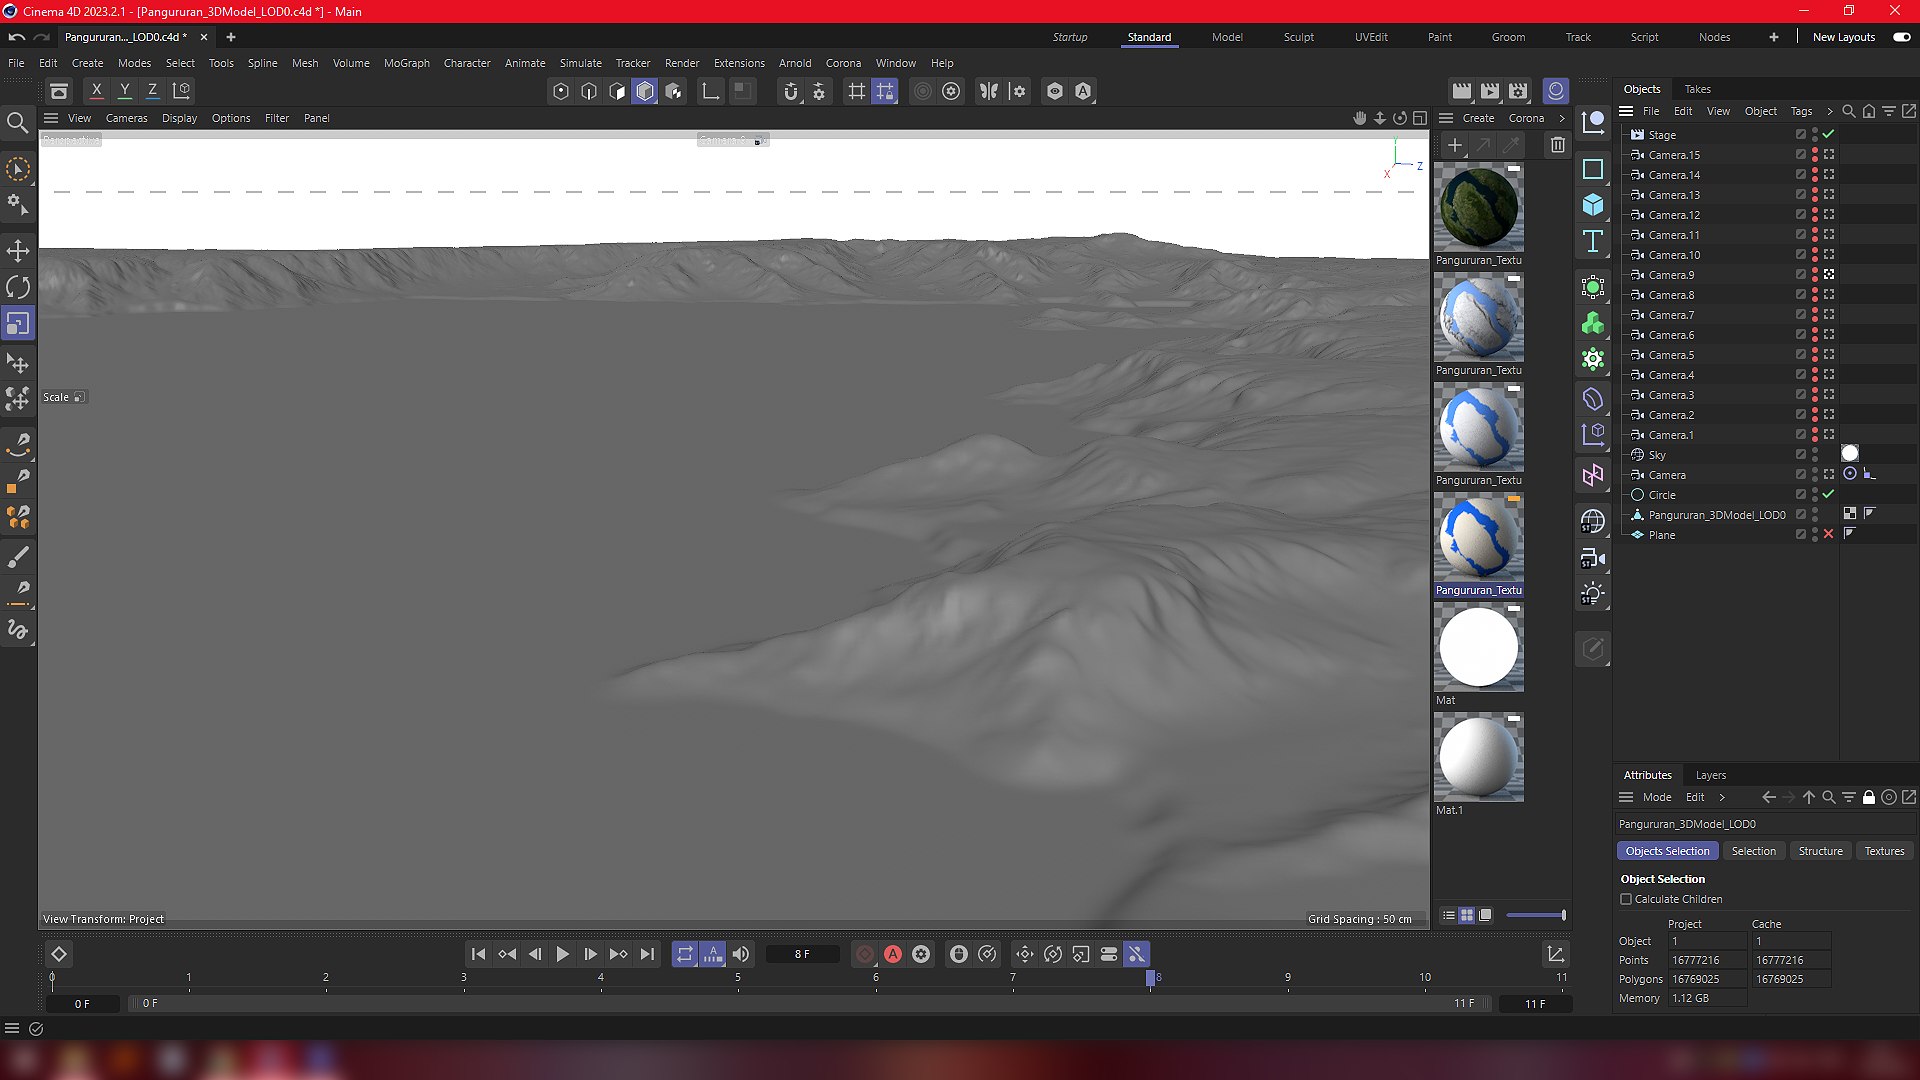This screenshot has height=1080, width=1920.
Task: Click the current frame field showing 8 F
Action: pyautogui.click(x=803, y=954)
